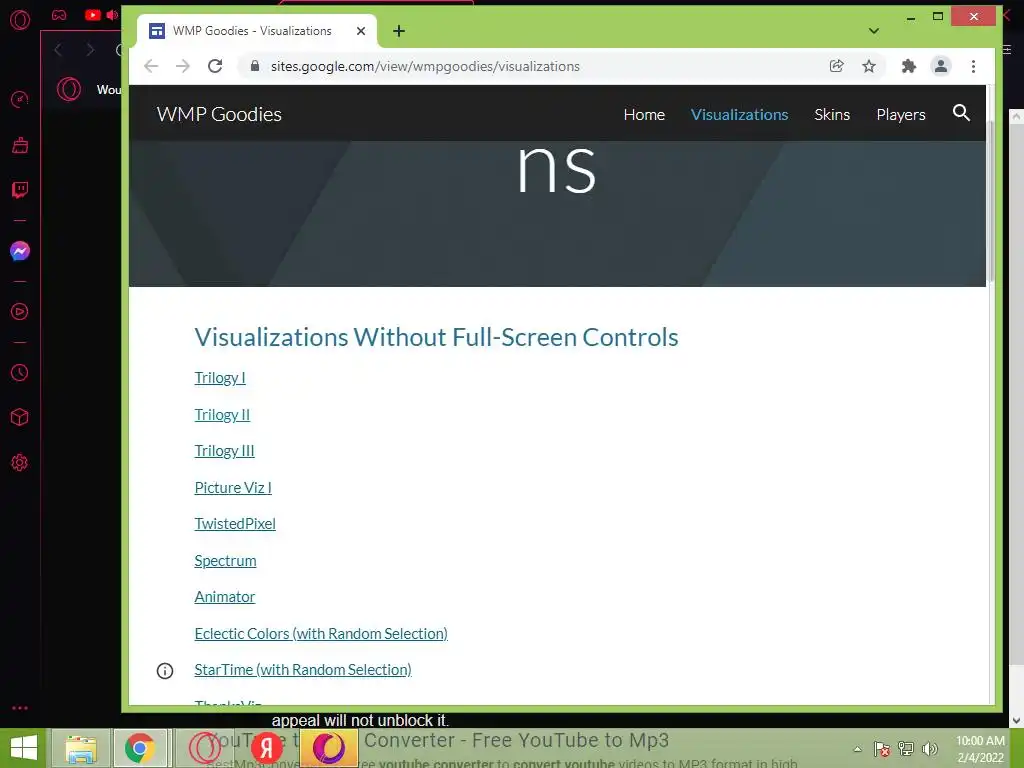Image resolution: width=1024 pixels, height=768 pixels.
Task: Click the purple ring taskbar icon
Action: coord(328,748)
